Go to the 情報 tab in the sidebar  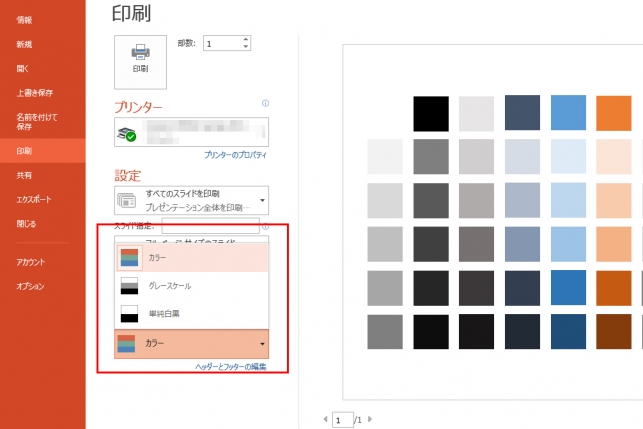[x=24, y=20]
